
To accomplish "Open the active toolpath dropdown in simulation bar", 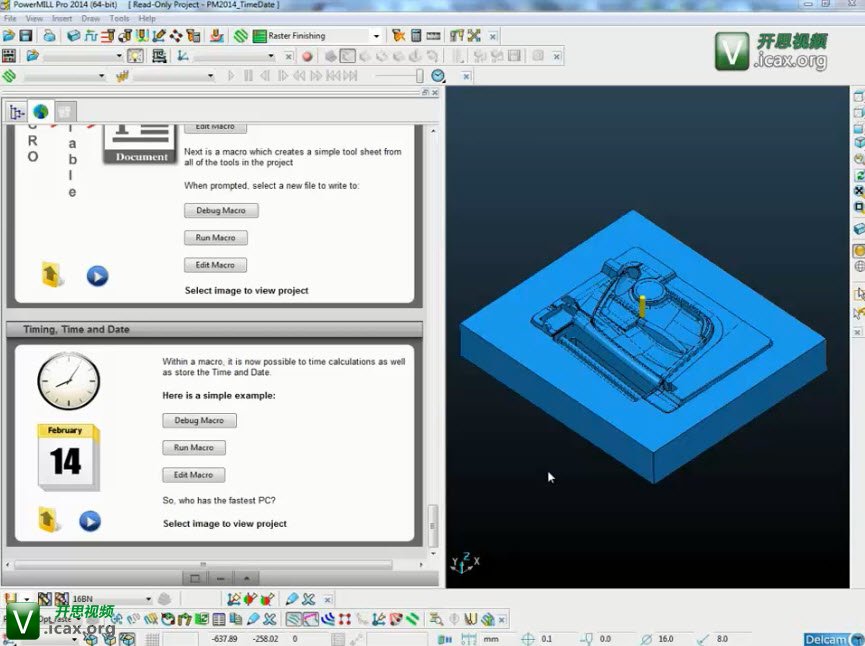I will [x=101, y=76].
